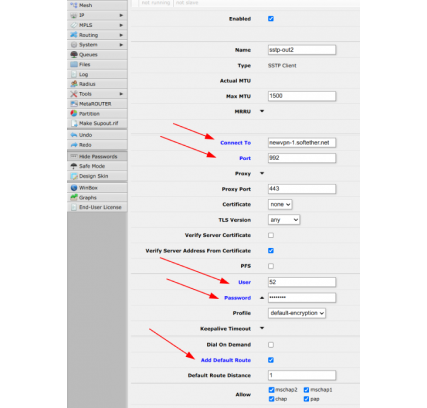
Task: Open the Files folder icon
Action: pos(74,64)
